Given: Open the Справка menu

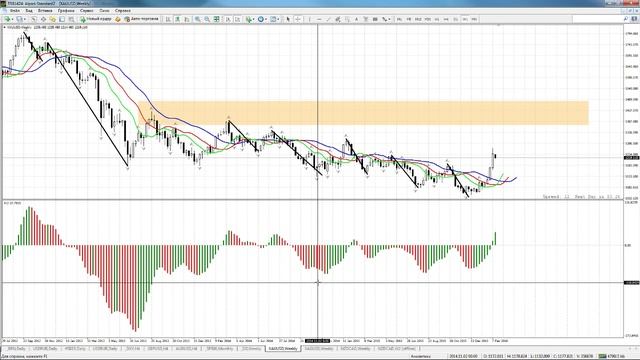Looking at the screenshot, I should pyautogui.click(x=122, y=11).
